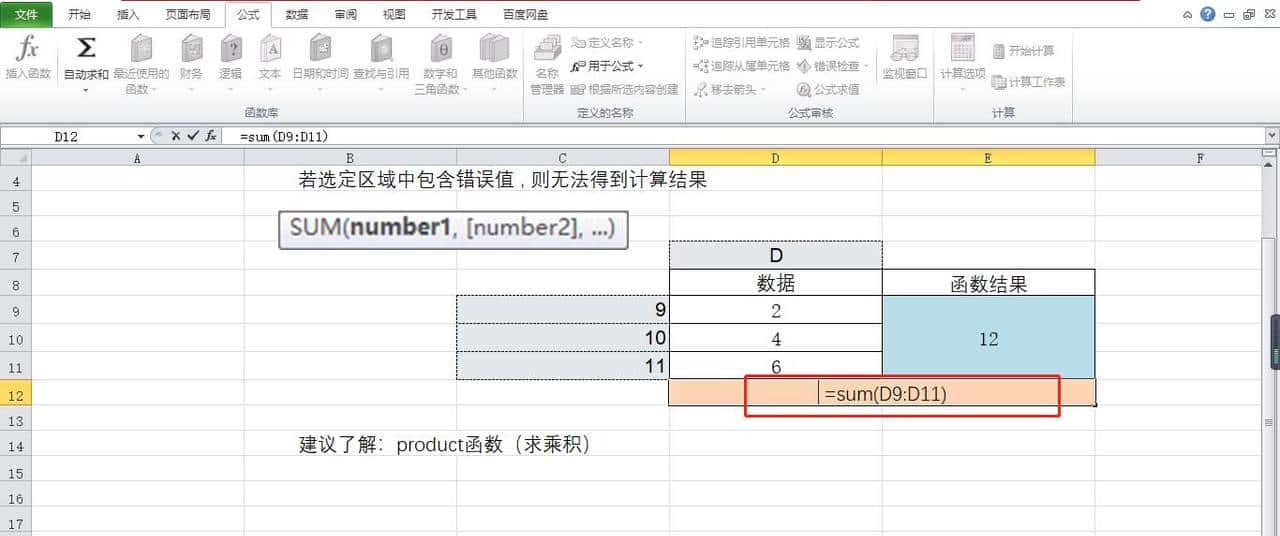Click the 自动求和 sigma icon
1280x536 pixels.
coord(86,48)
